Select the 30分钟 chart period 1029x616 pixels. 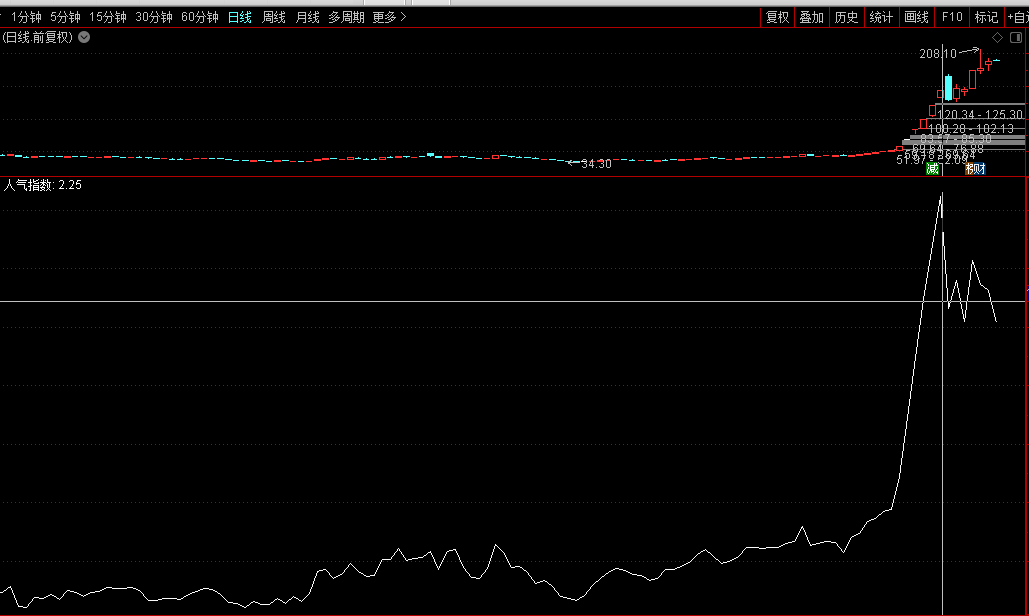coord(154,17)
